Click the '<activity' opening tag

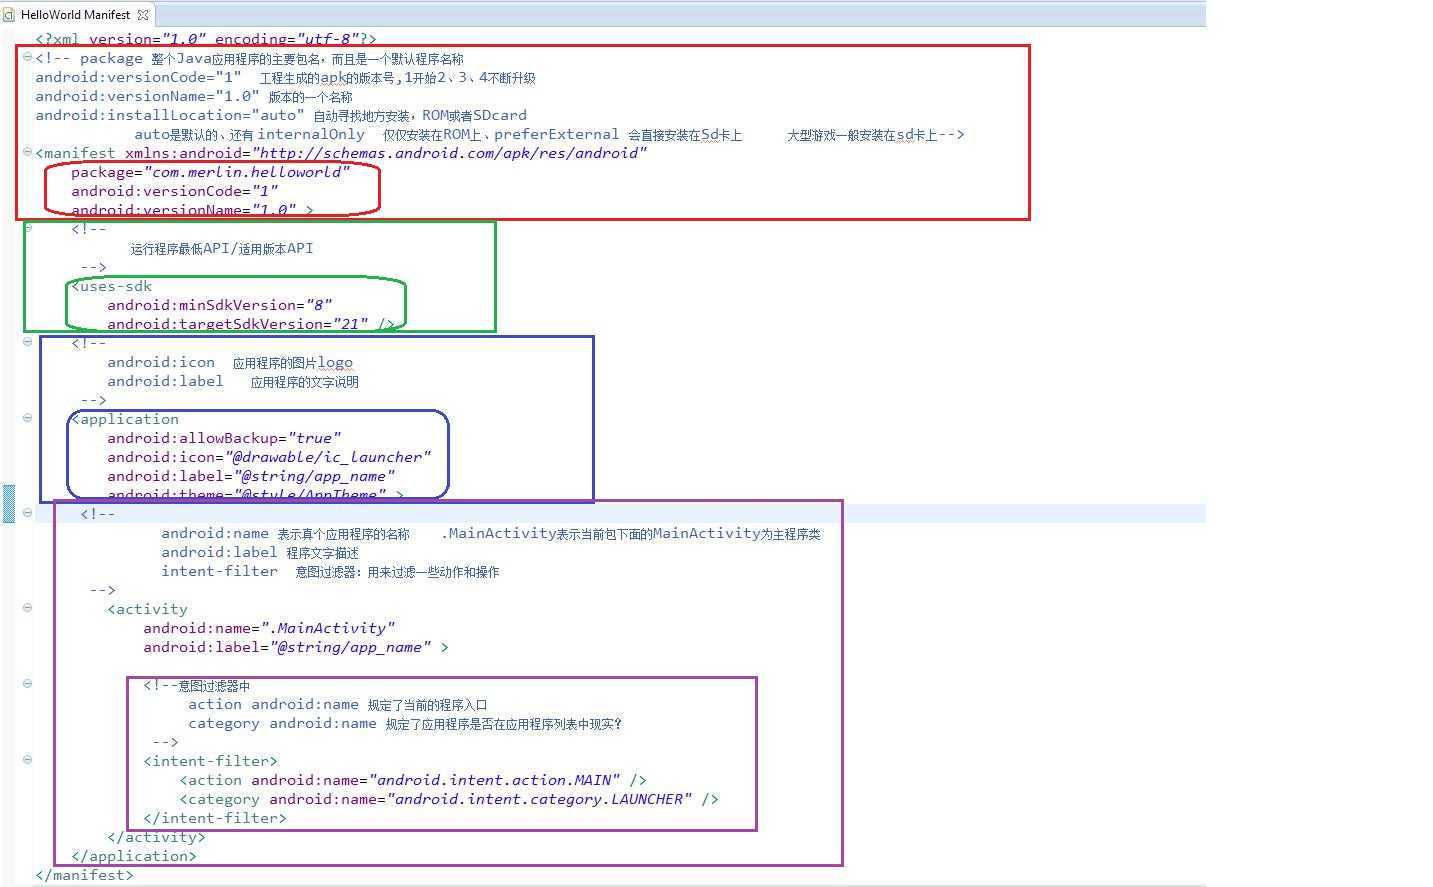[x=147, y=609]
